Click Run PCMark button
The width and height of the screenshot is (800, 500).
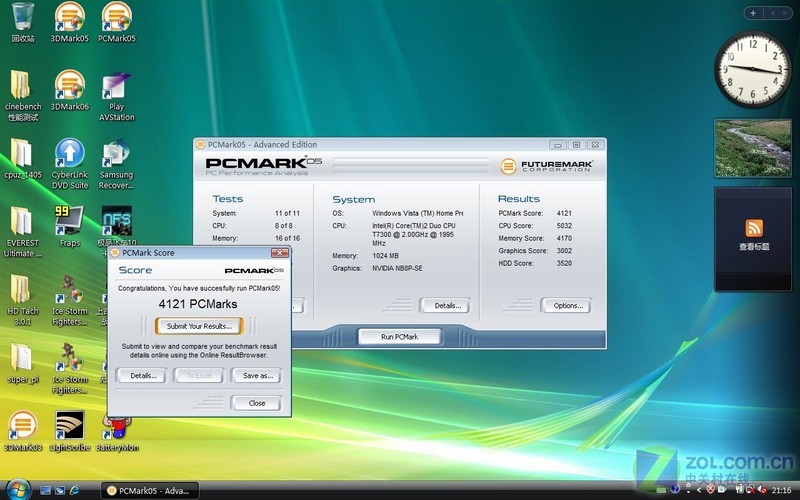click(x=399, y=337)
